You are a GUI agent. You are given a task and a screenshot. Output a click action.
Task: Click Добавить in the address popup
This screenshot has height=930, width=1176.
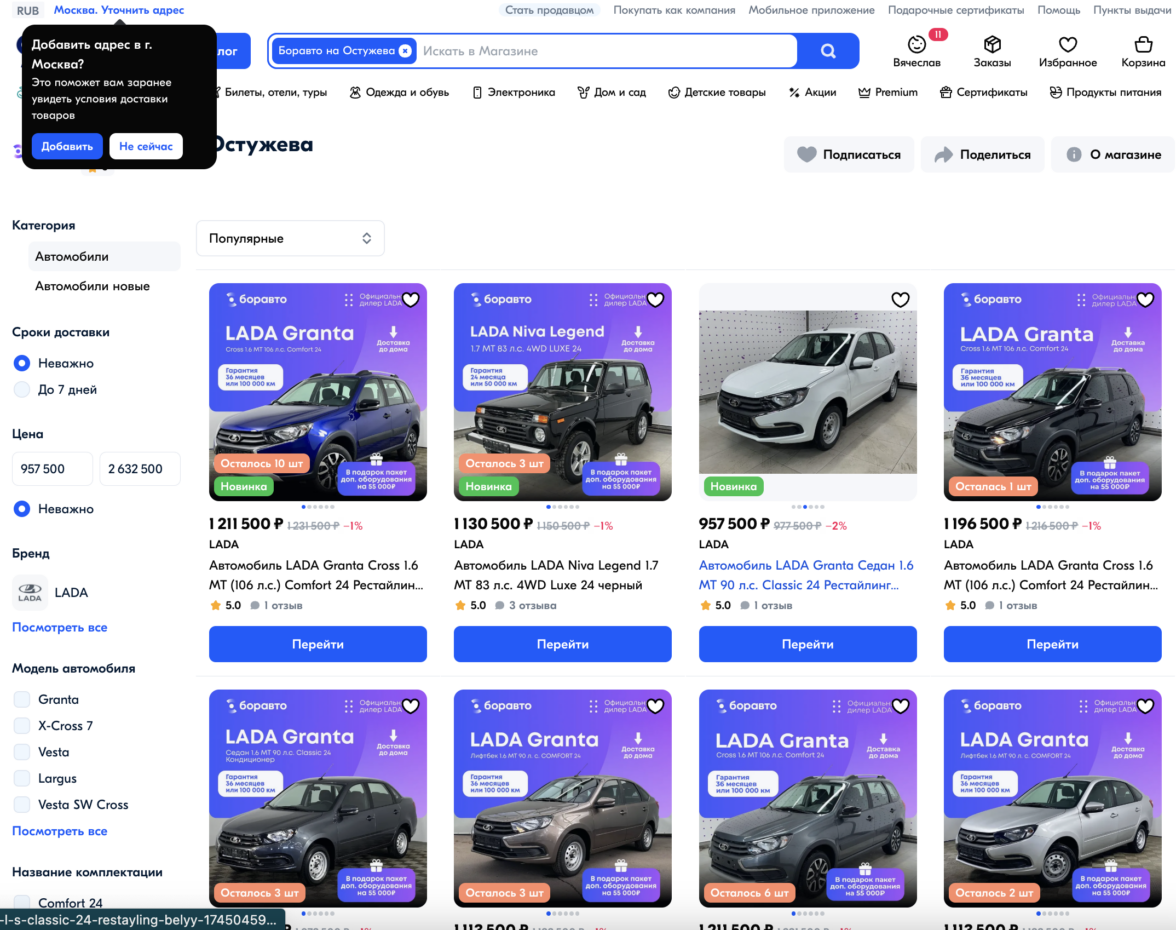pyautogui.click(x=67, y=146)
